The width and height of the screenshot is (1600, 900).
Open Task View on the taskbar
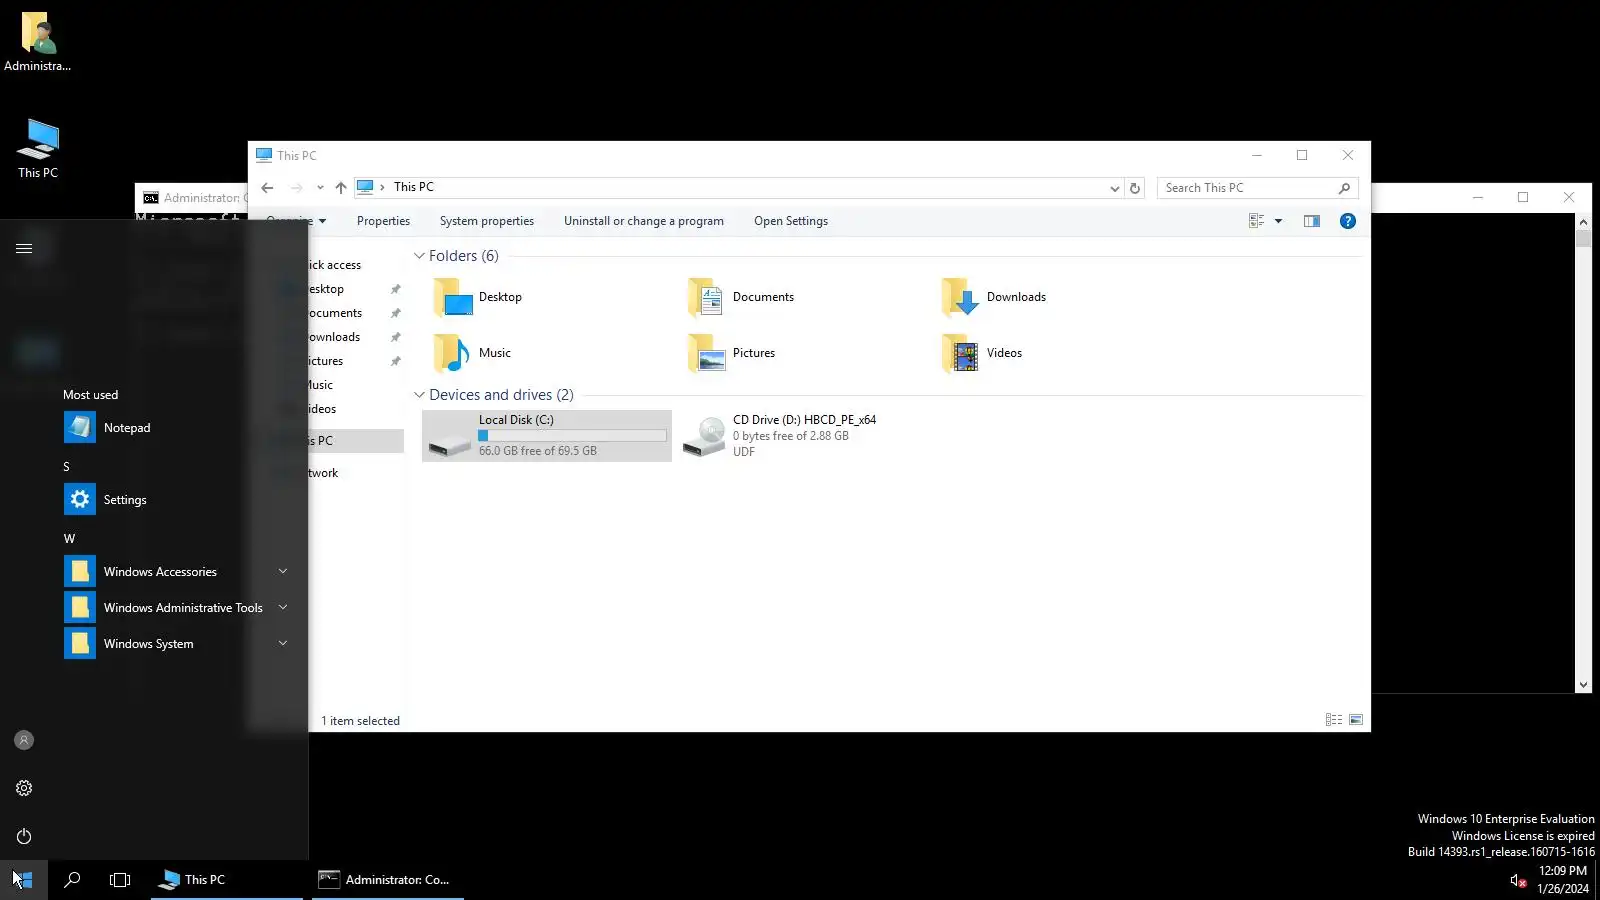pos(120,880)
